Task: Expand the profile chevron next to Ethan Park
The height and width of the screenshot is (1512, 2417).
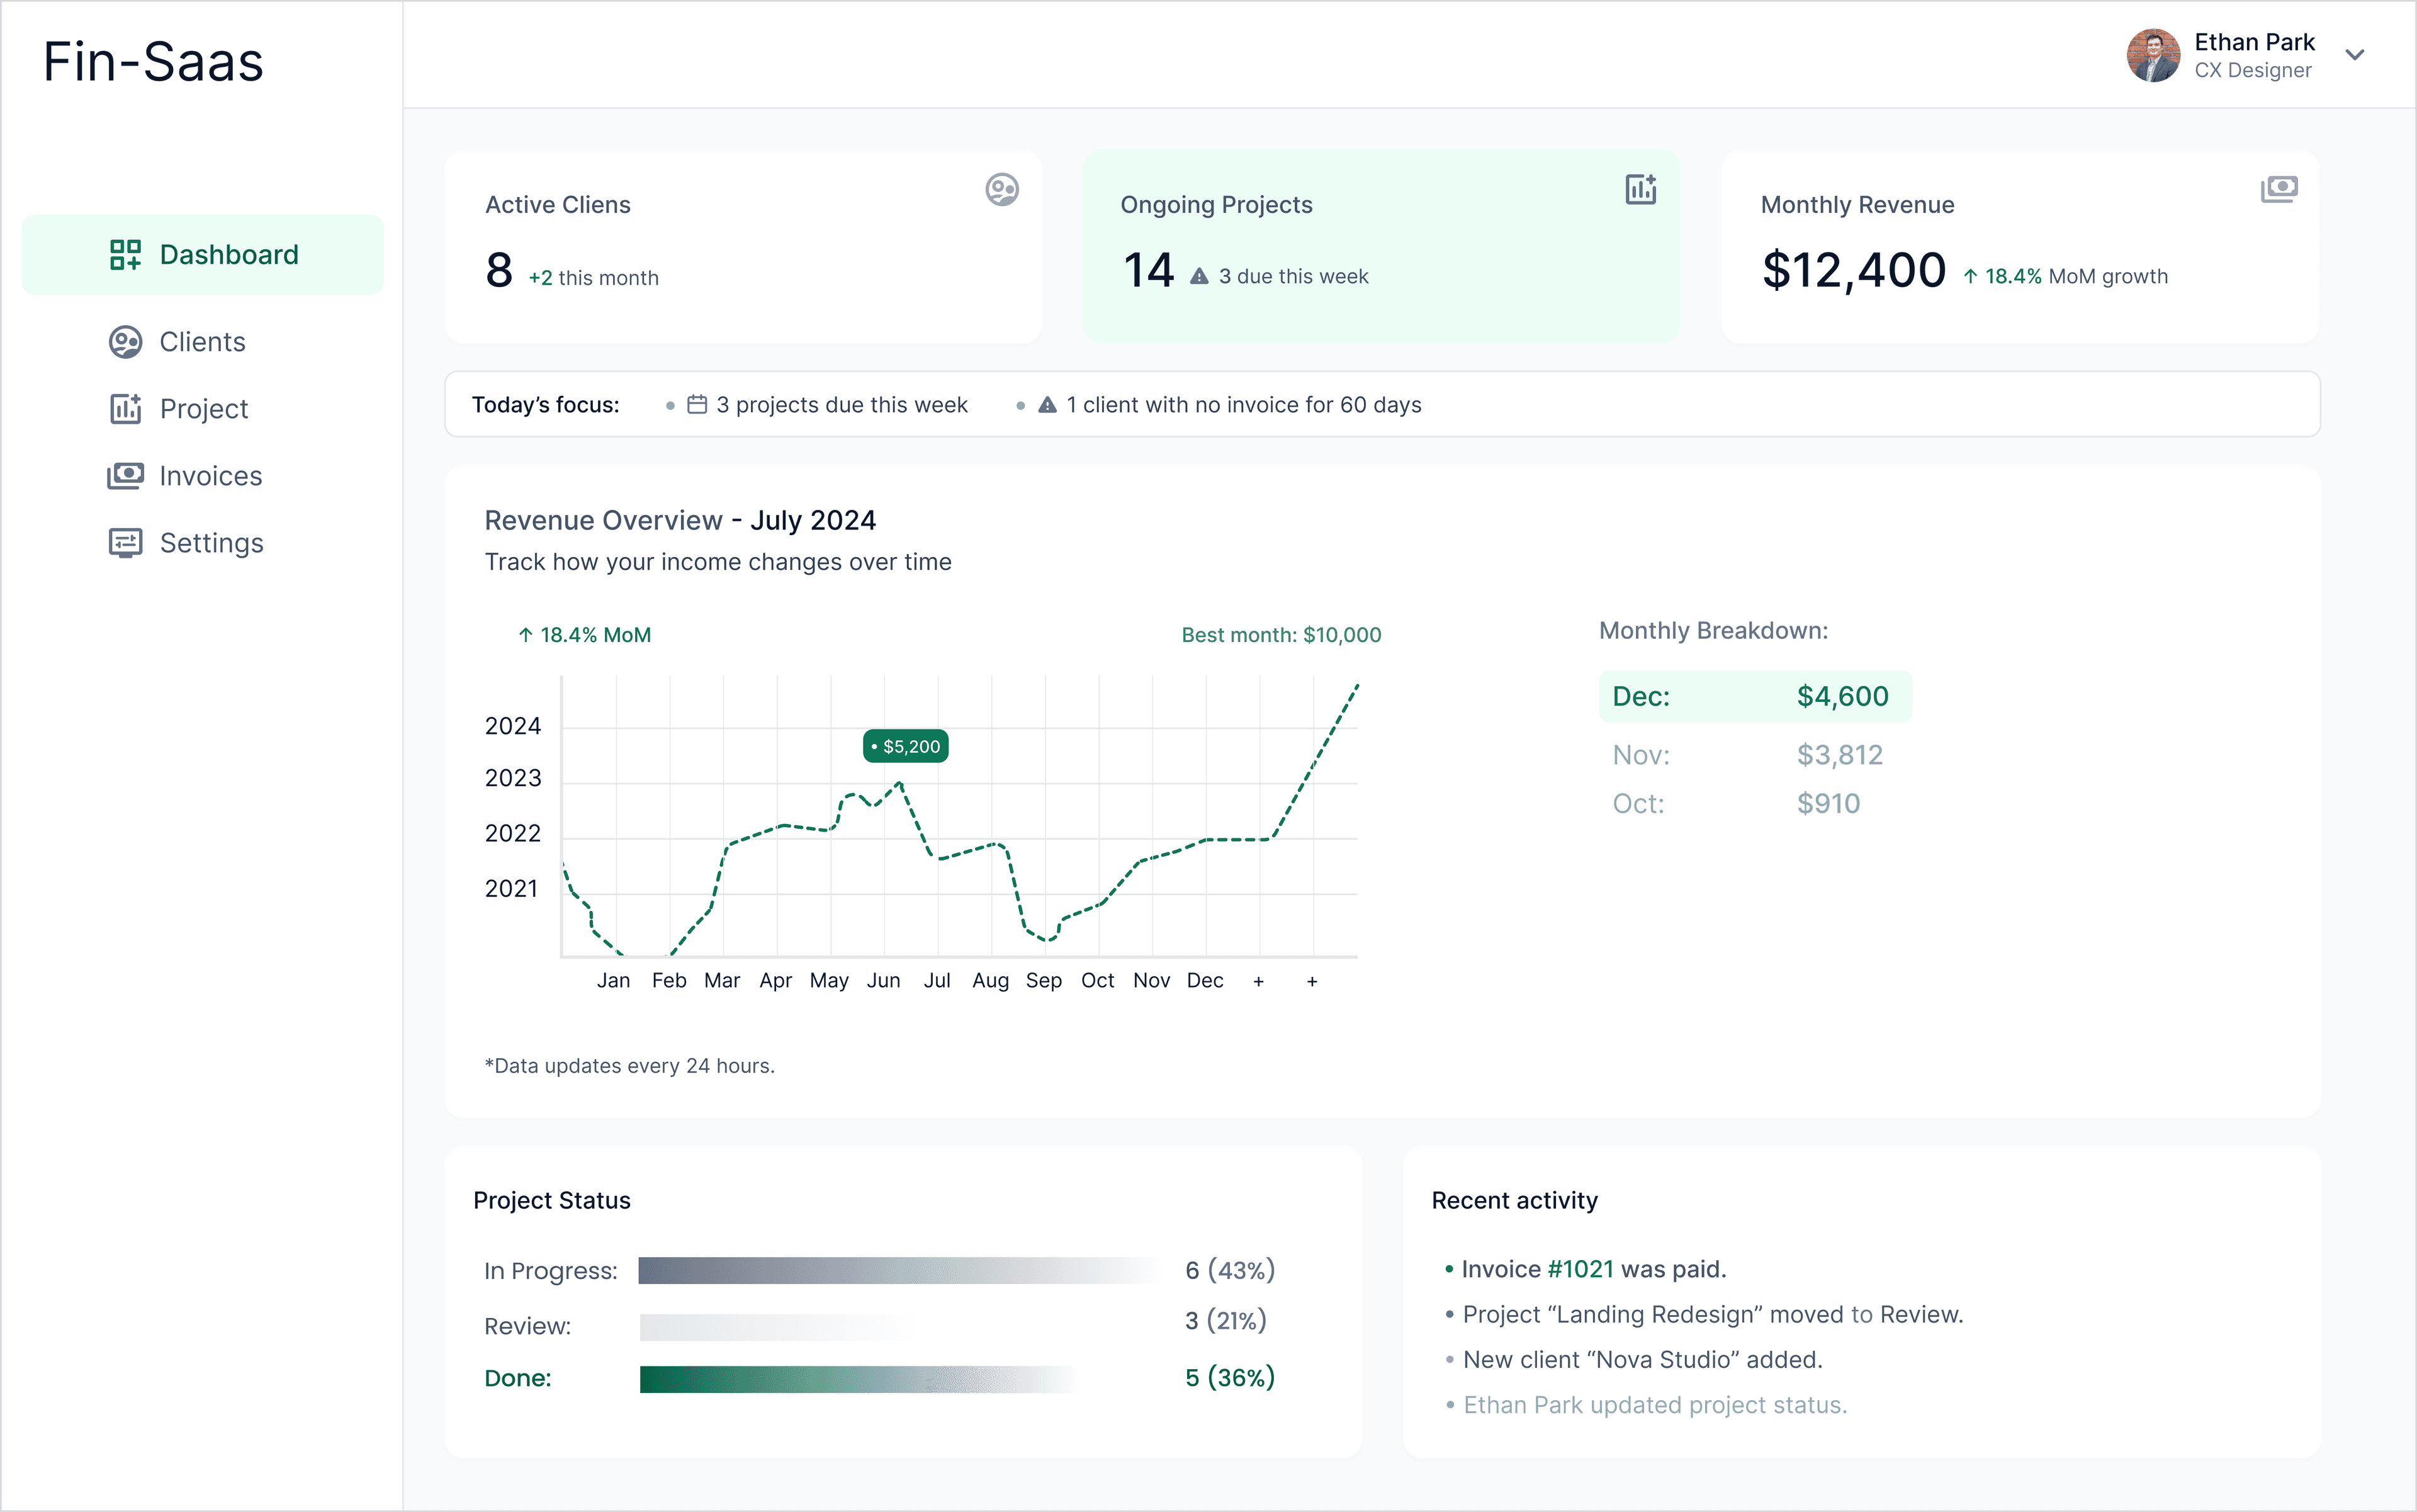Action: click(2356, 55)
